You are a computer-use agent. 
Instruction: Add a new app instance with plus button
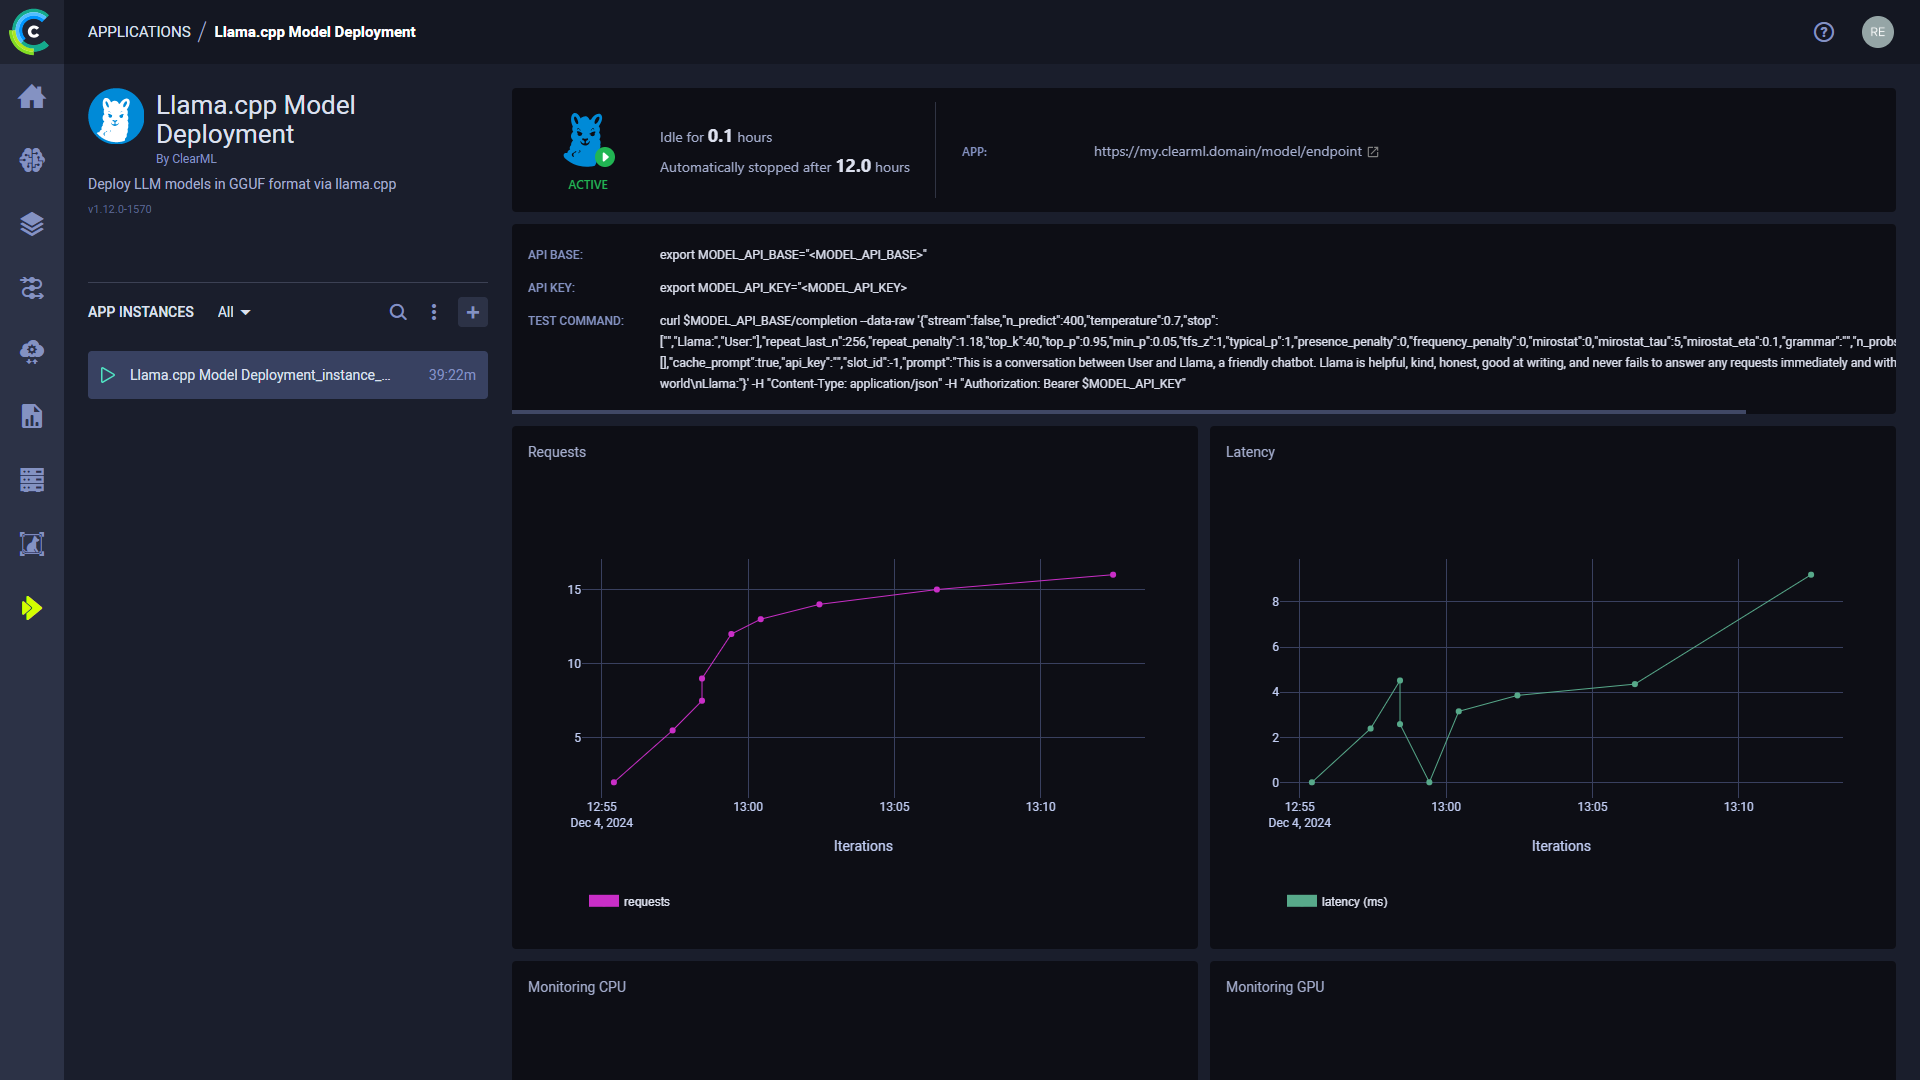[x=472, y=312]
